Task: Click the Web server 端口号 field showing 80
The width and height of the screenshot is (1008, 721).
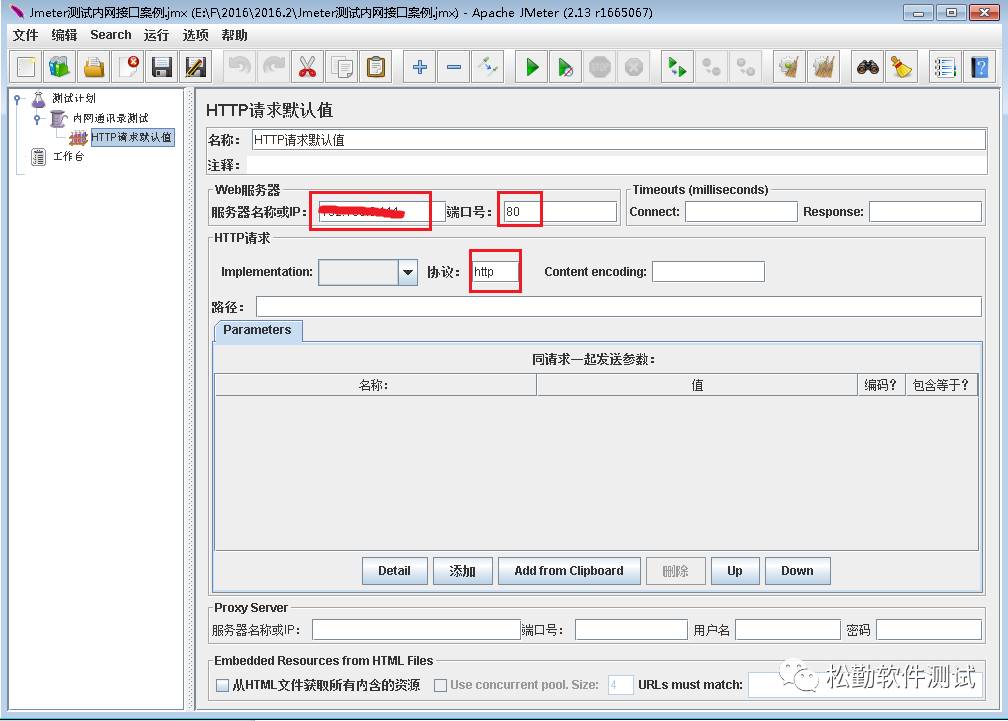Action: click(559, 211)
